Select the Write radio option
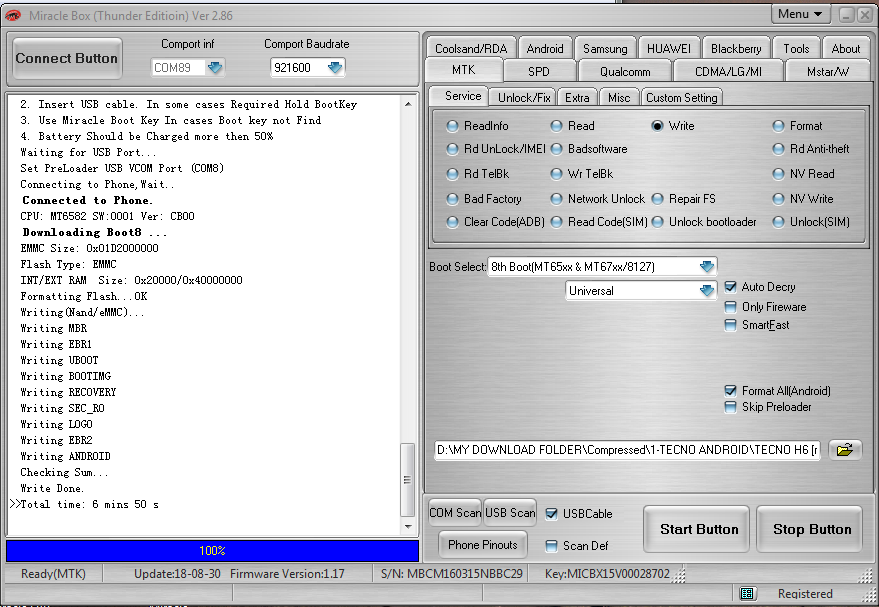Screen dimensions: 879x607 coord(657,126)
